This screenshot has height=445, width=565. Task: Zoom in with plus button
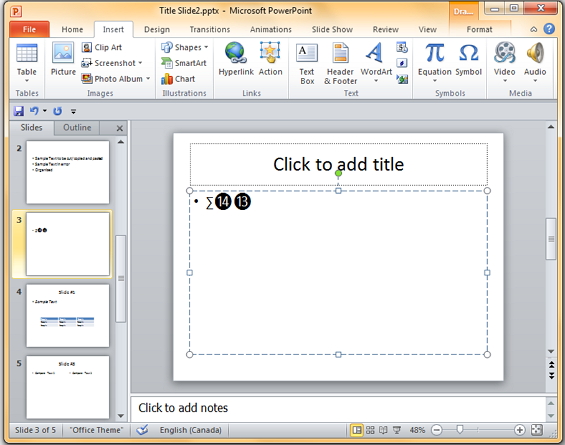point(520,430)
